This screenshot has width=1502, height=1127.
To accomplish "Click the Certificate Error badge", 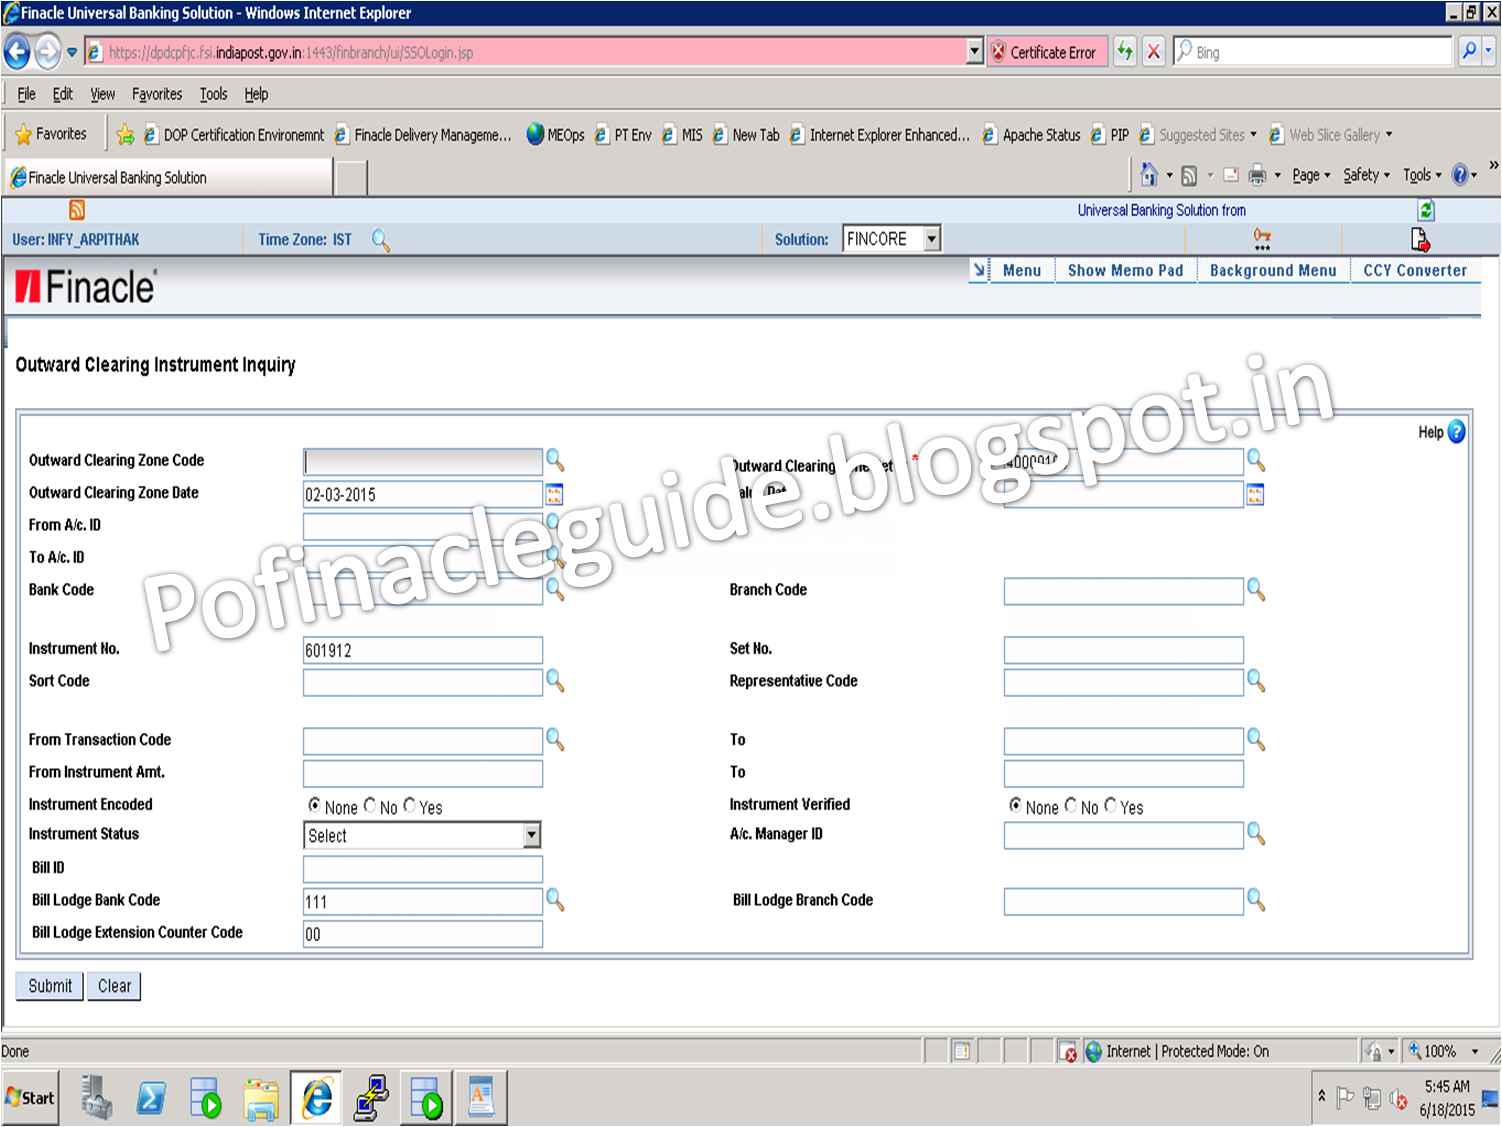I will tap(1047, 52).
